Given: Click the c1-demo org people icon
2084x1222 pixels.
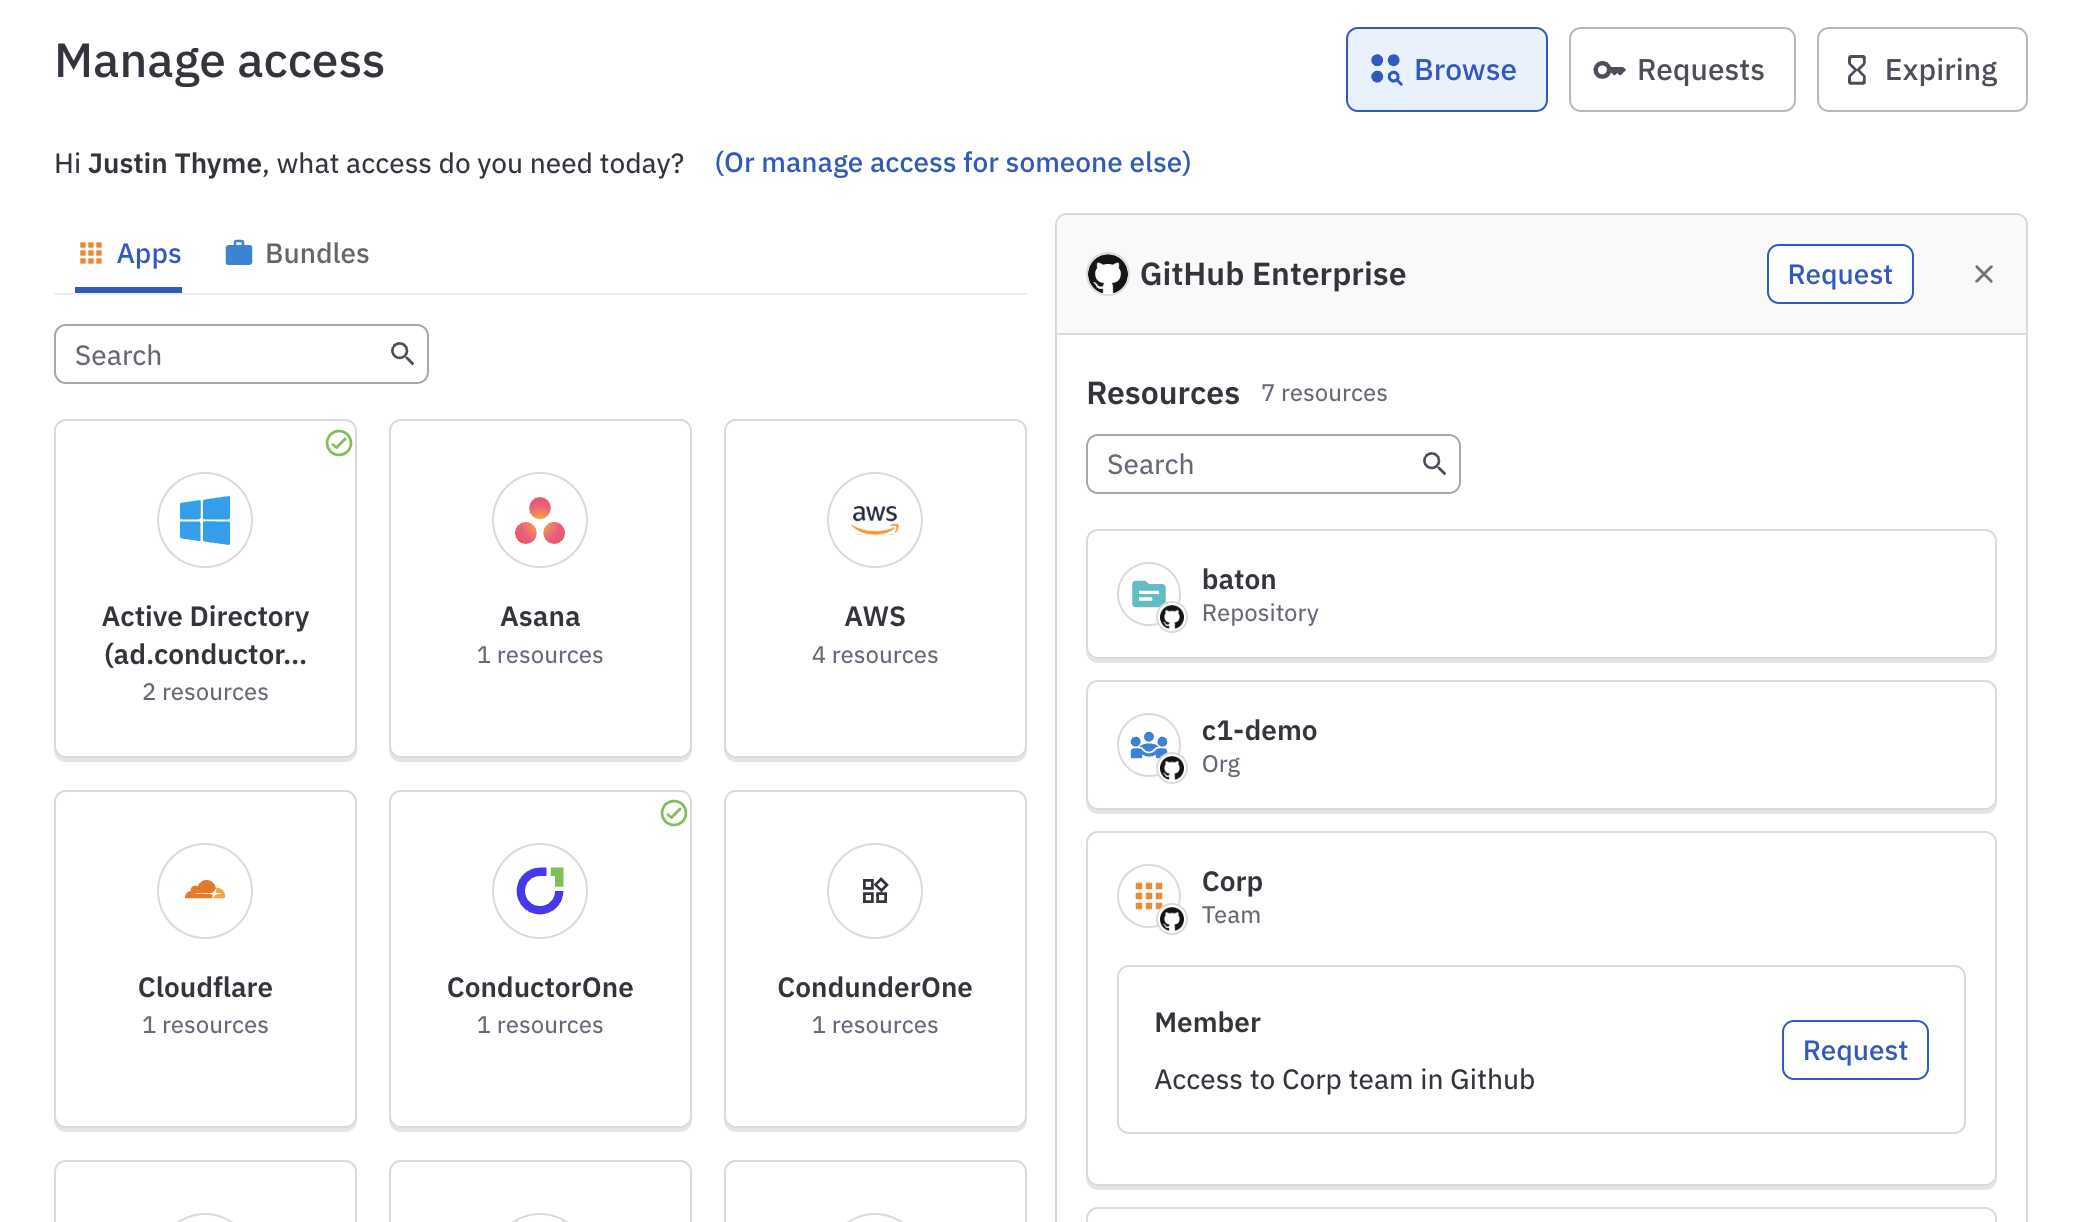Looking at the screenshot, I should [x=1148, y=745].
